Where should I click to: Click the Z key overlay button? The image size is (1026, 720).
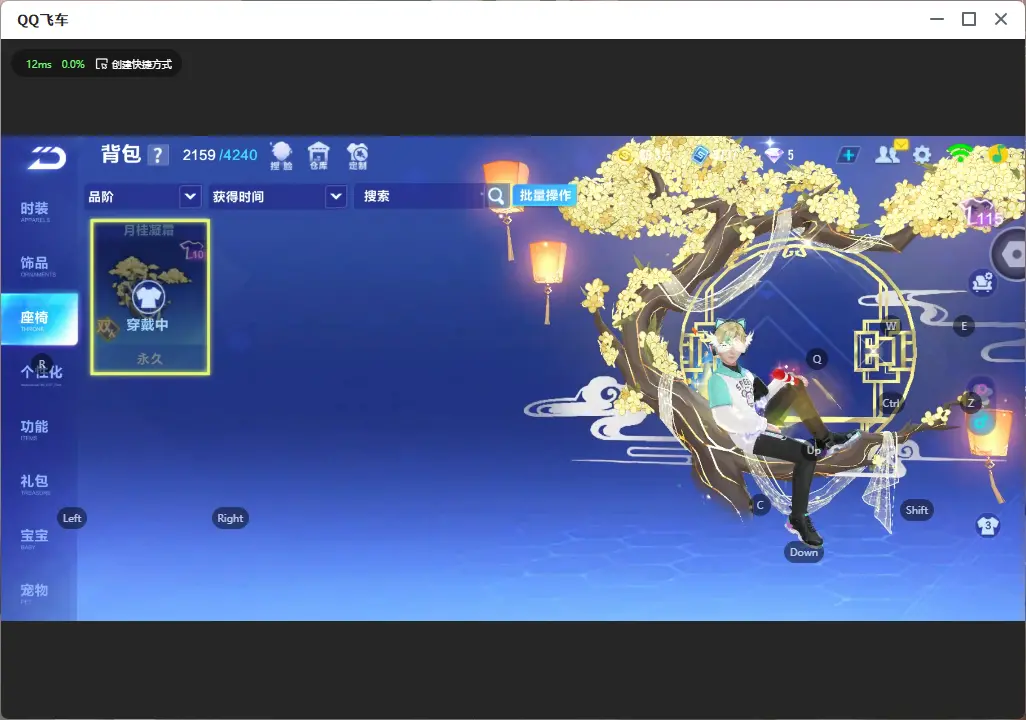(971, 403)
